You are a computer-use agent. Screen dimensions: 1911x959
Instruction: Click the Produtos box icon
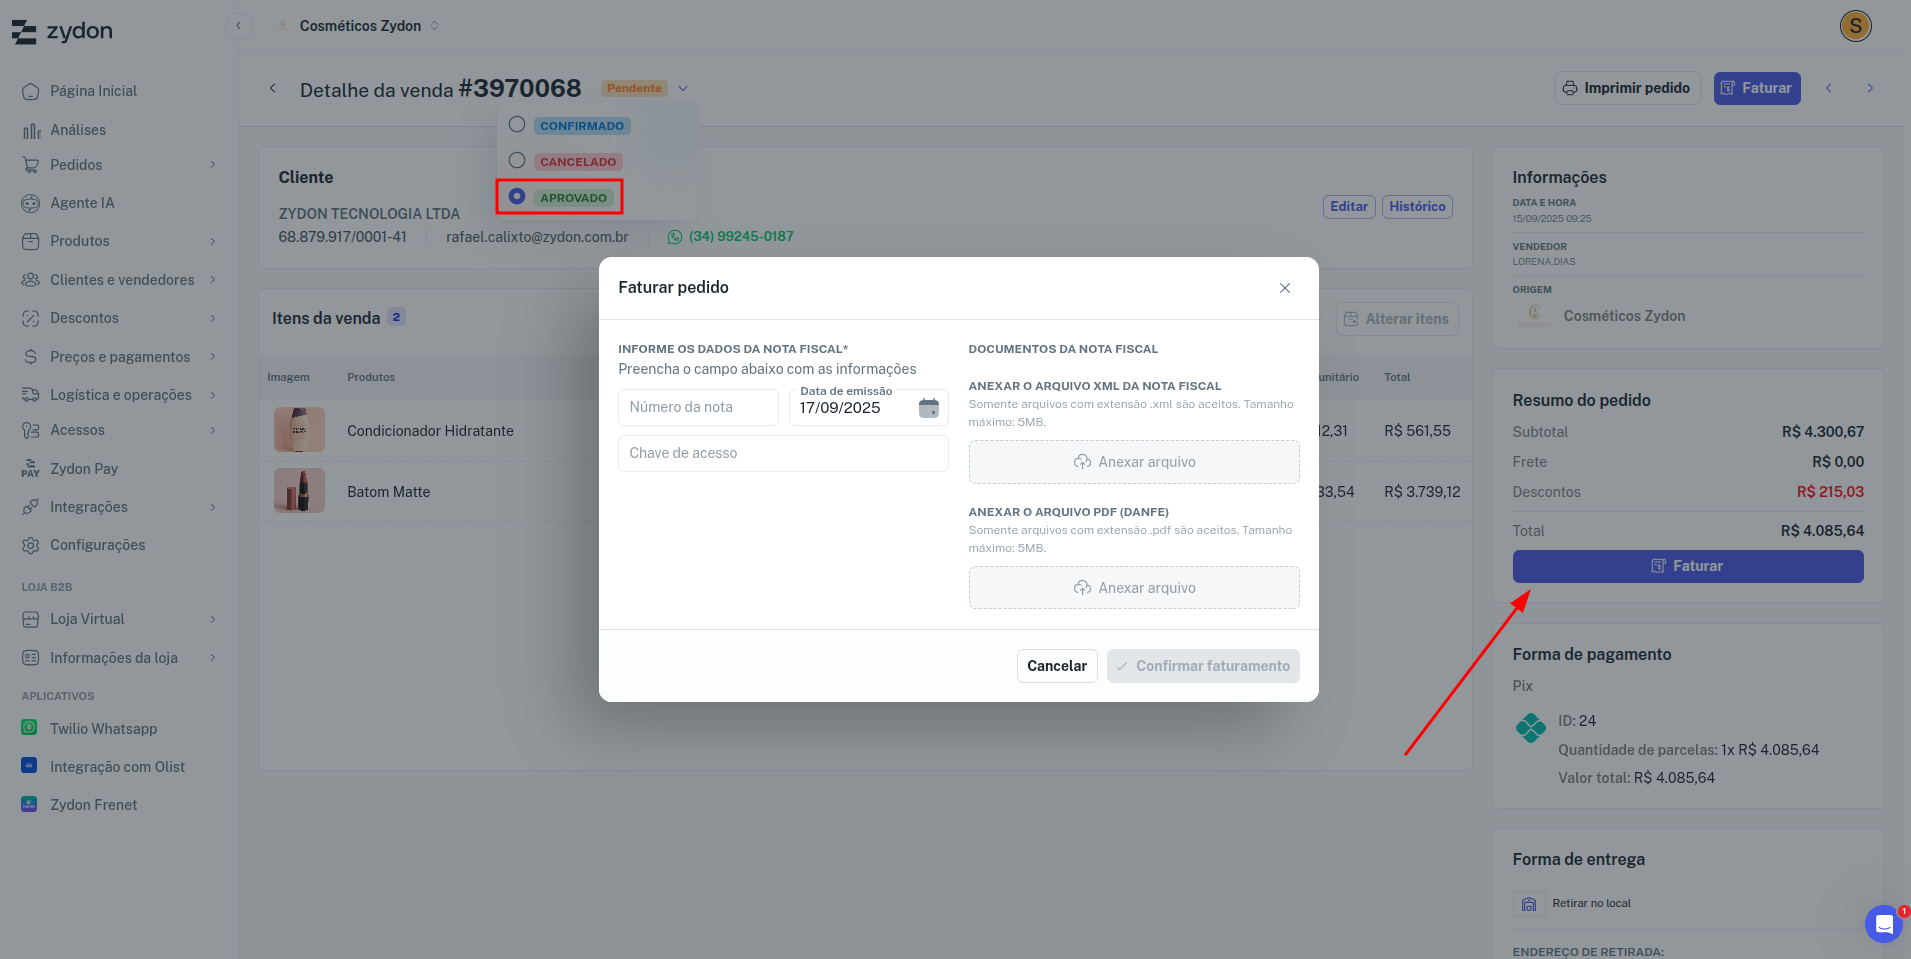[x=31, y=241]
